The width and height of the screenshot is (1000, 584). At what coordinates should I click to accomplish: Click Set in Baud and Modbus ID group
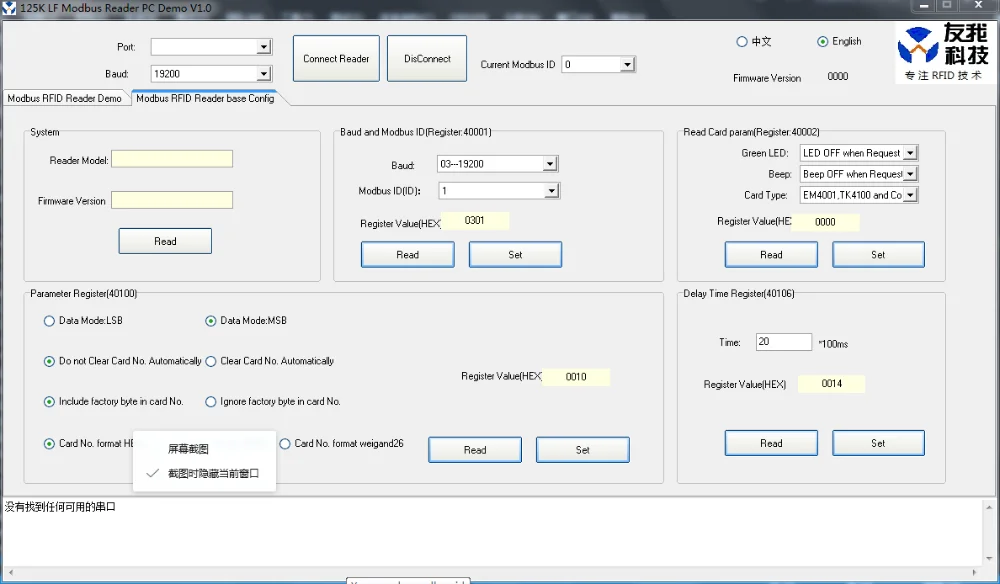click(515, 254)
